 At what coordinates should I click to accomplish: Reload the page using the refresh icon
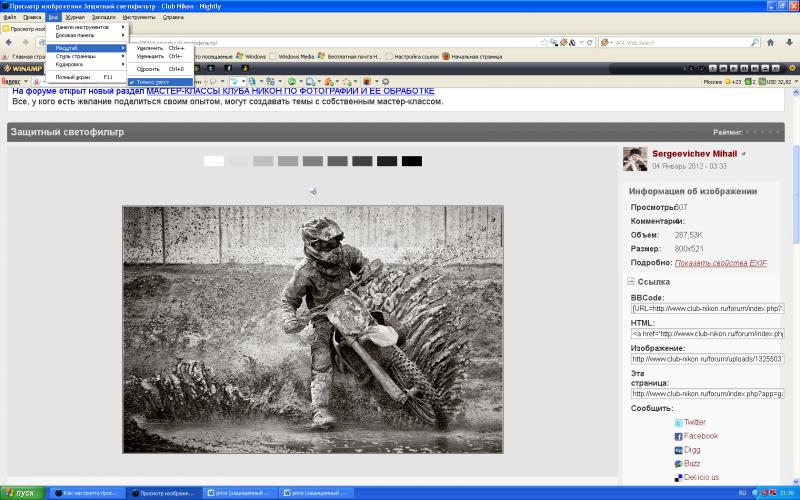point(590,43)
